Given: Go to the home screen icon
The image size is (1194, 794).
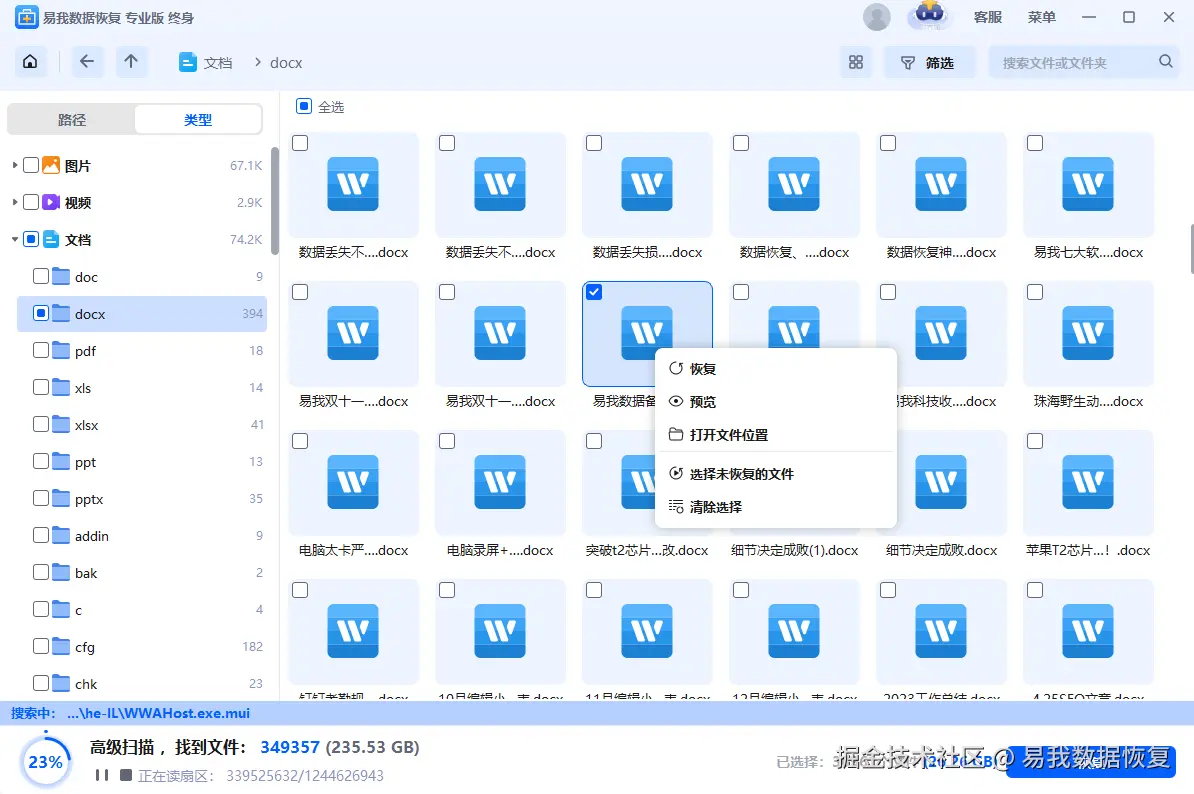Looking at the screenshot, I should [x=30, y=62].
